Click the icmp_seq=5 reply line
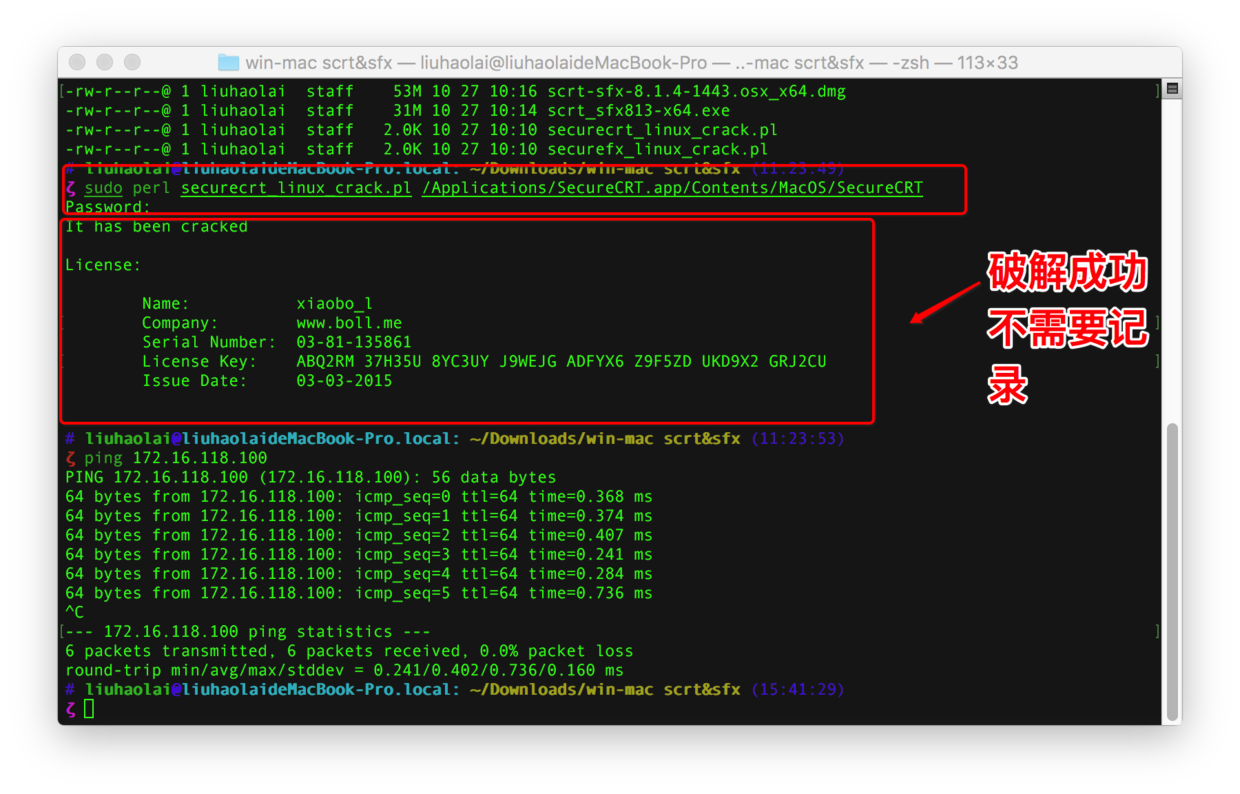This screenshot has width=1240, height=794. click(x=359, y=593)
